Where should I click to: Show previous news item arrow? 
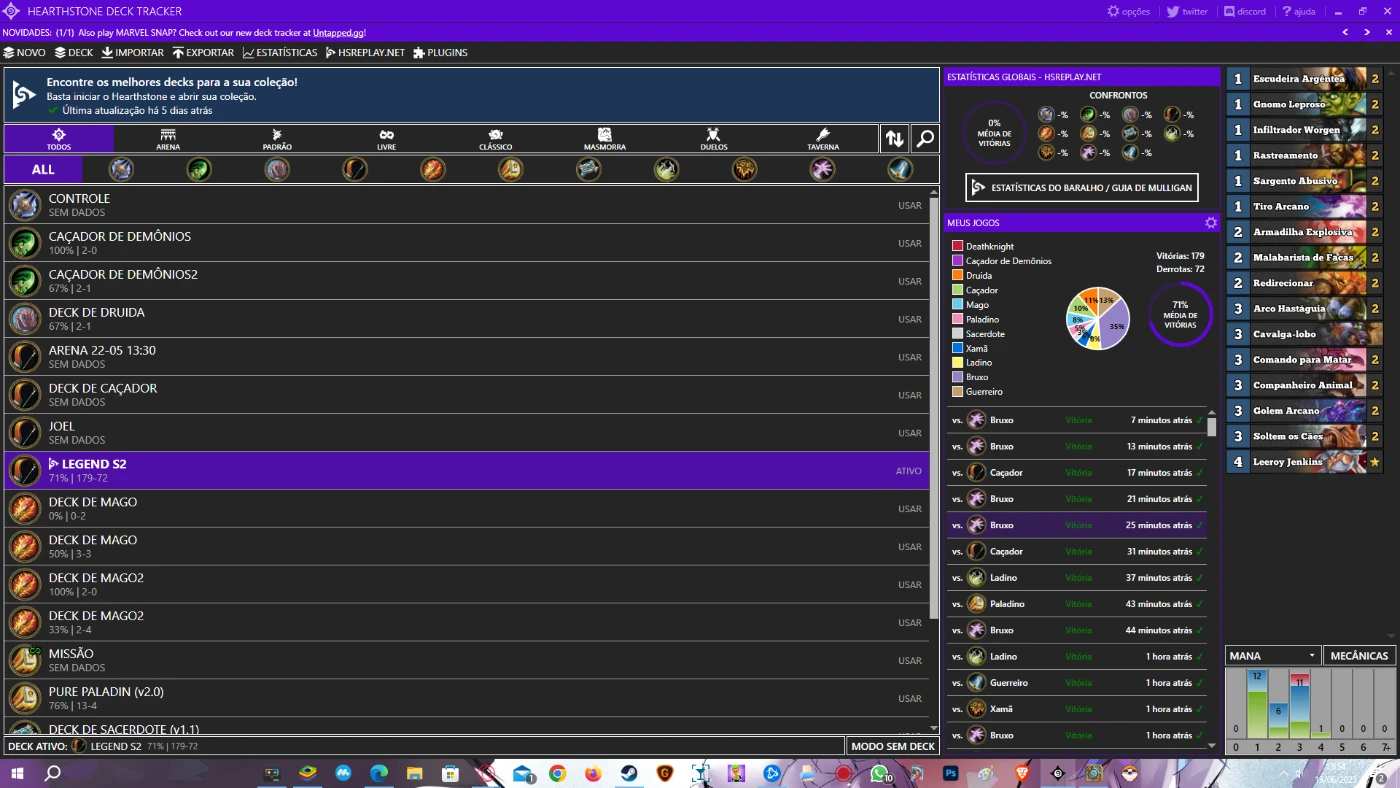(1346, 33)
